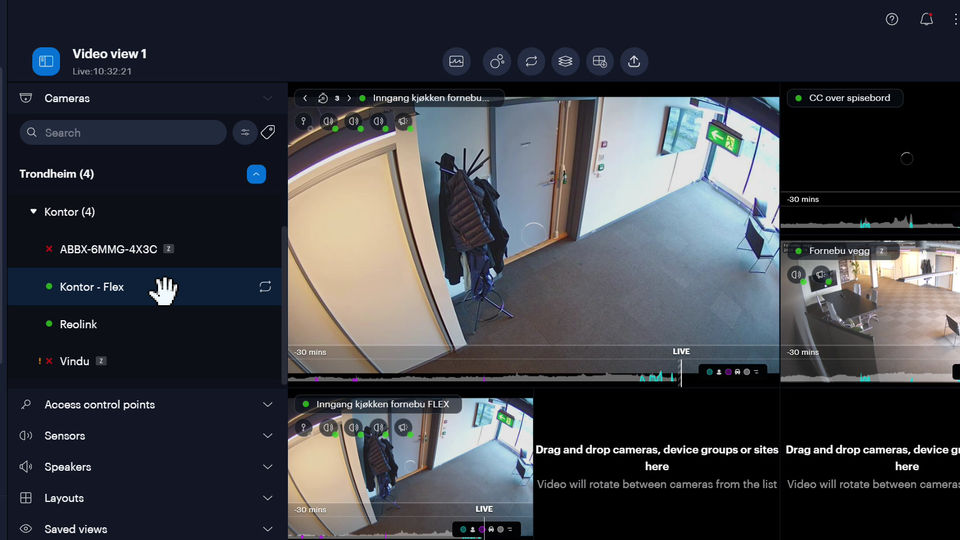Click the add layout grid icon in top toolbar
Image resolution: width=960 pixels, height=540 pixels.
tap(599, 61)
